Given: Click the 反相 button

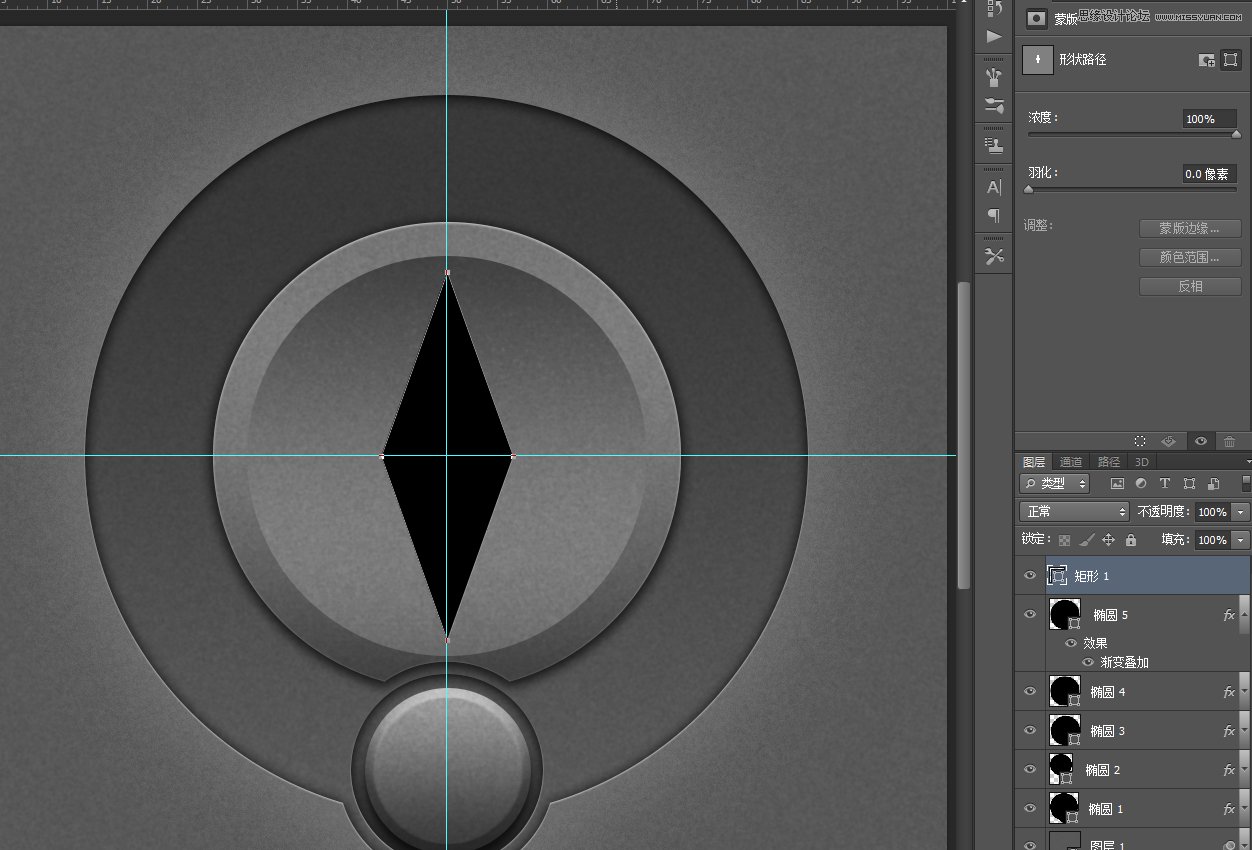Looking at the screenshot, I should click(x=1190, y=286).
